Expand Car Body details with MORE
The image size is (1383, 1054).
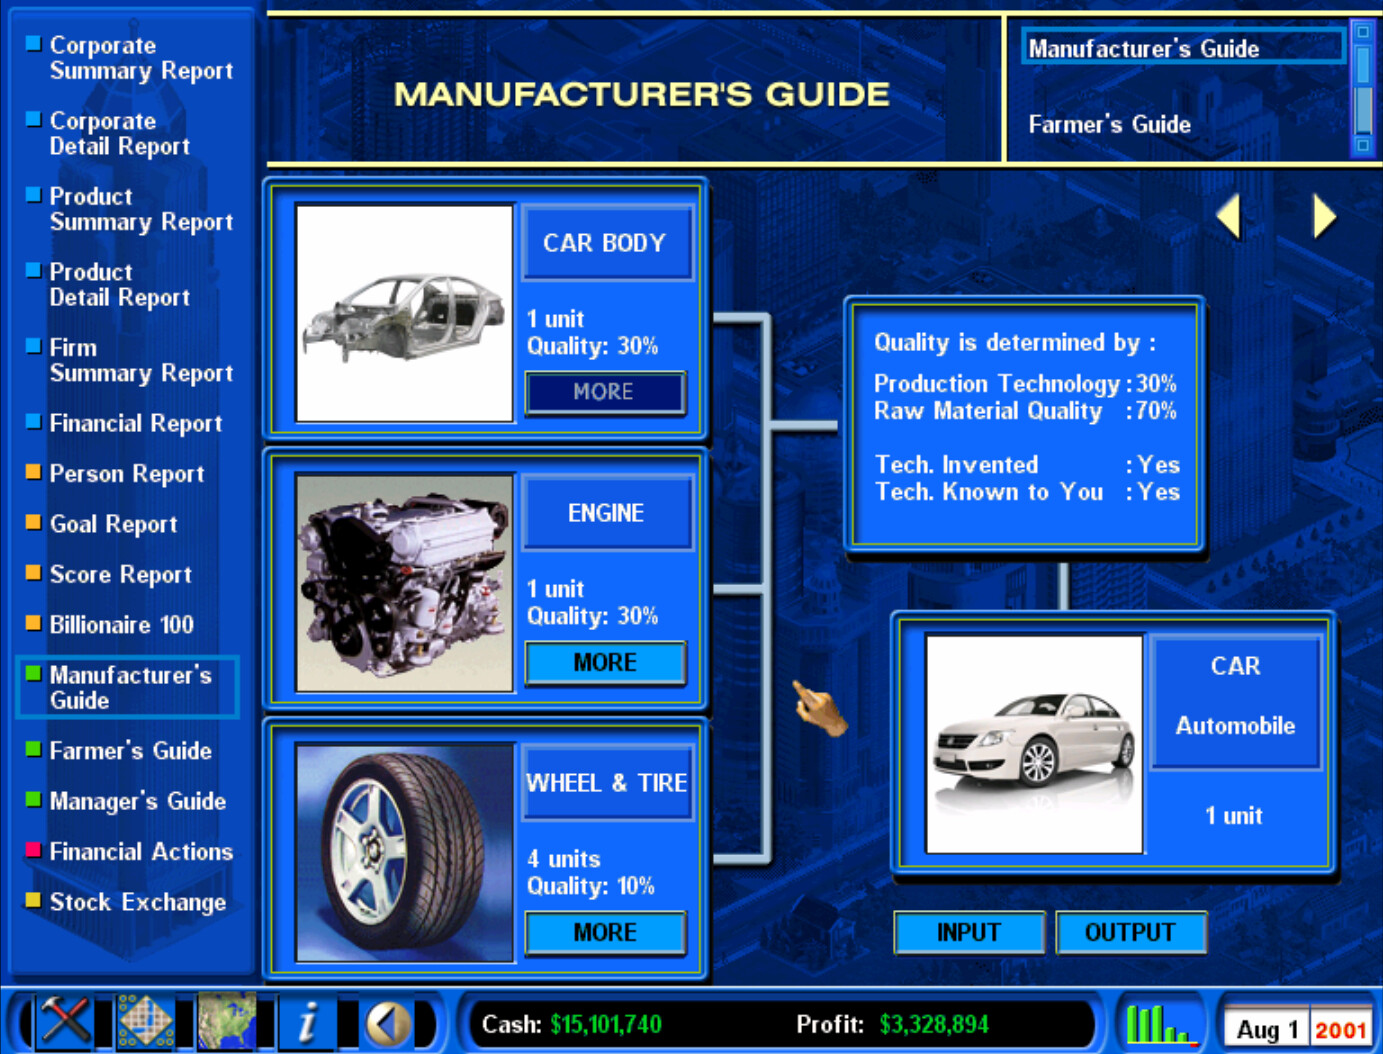(x=605, y=392)
